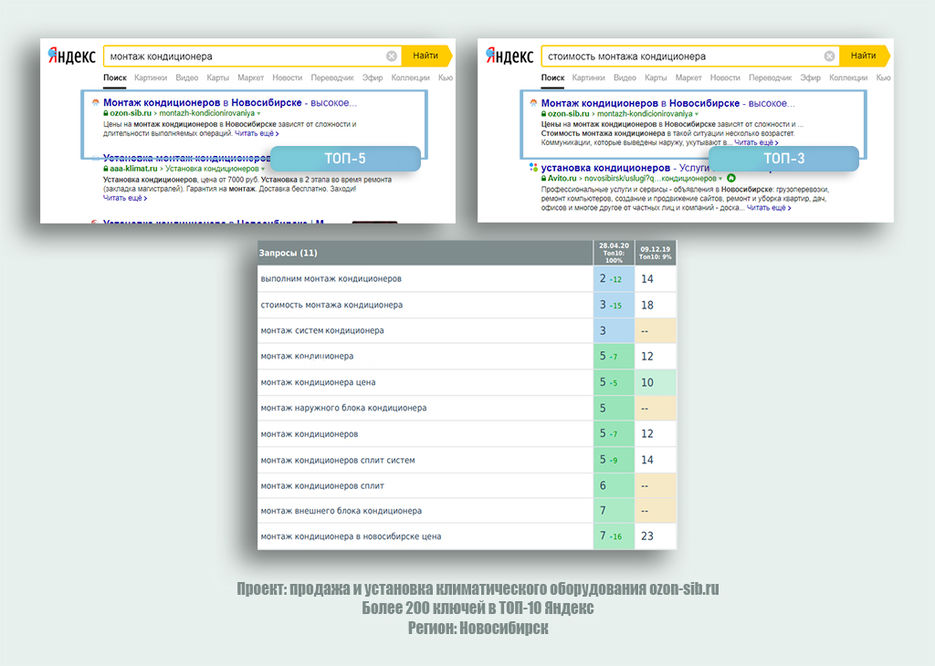Open Картинки tab in 'стоимость монтажа кондиционера' search
The height and width of the screenshot is (666, 935).
589,78
